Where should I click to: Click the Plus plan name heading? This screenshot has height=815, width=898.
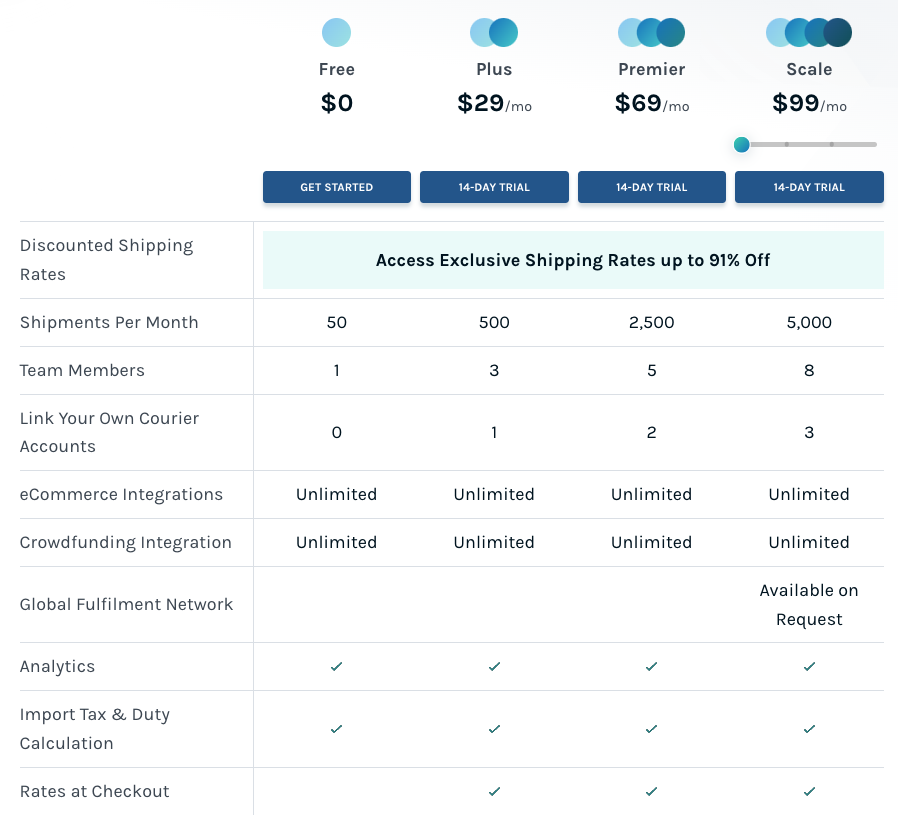[494, 69]
